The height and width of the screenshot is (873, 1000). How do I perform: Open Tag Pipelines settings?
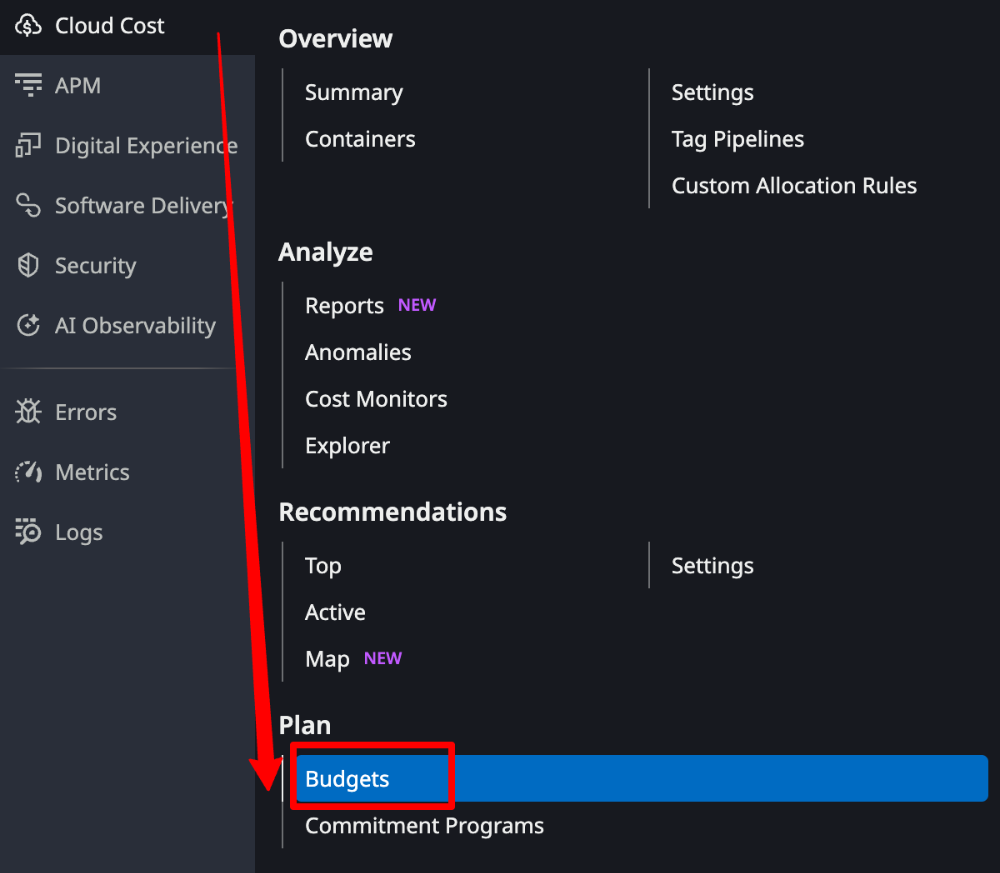(737, 139)
